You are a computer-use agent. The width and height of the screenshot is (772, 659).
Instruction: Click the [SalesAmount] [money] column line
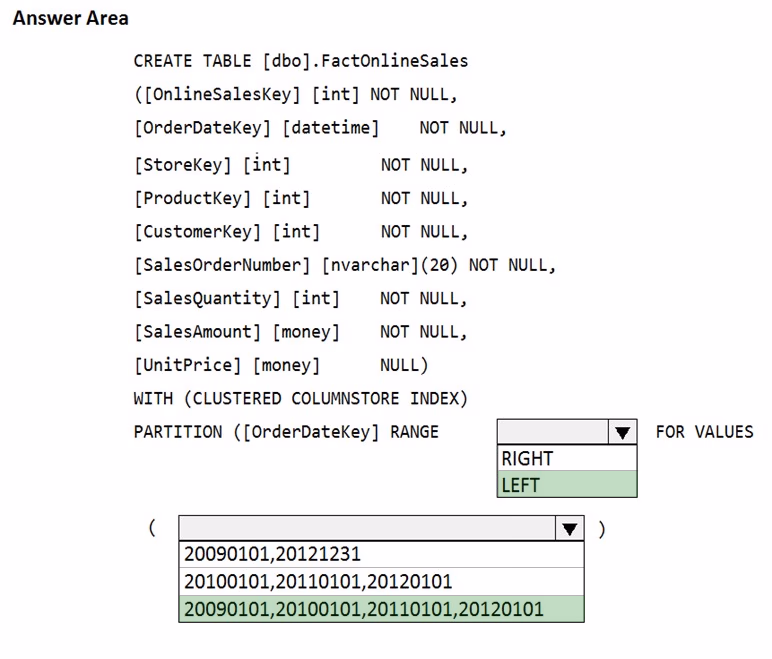coord(301,332)
